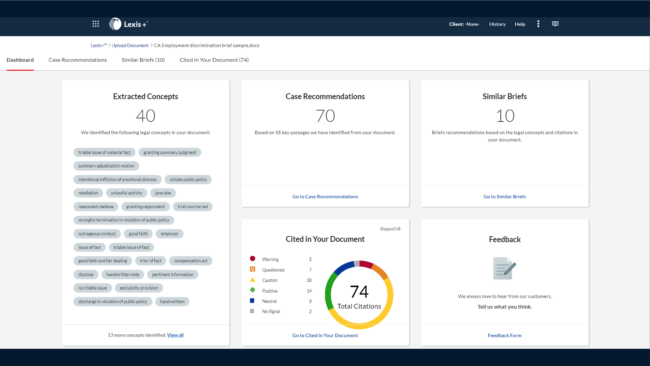Screen dimensions: 650x366
Task: Open the History menu
Action: click(x=497, y=24)
